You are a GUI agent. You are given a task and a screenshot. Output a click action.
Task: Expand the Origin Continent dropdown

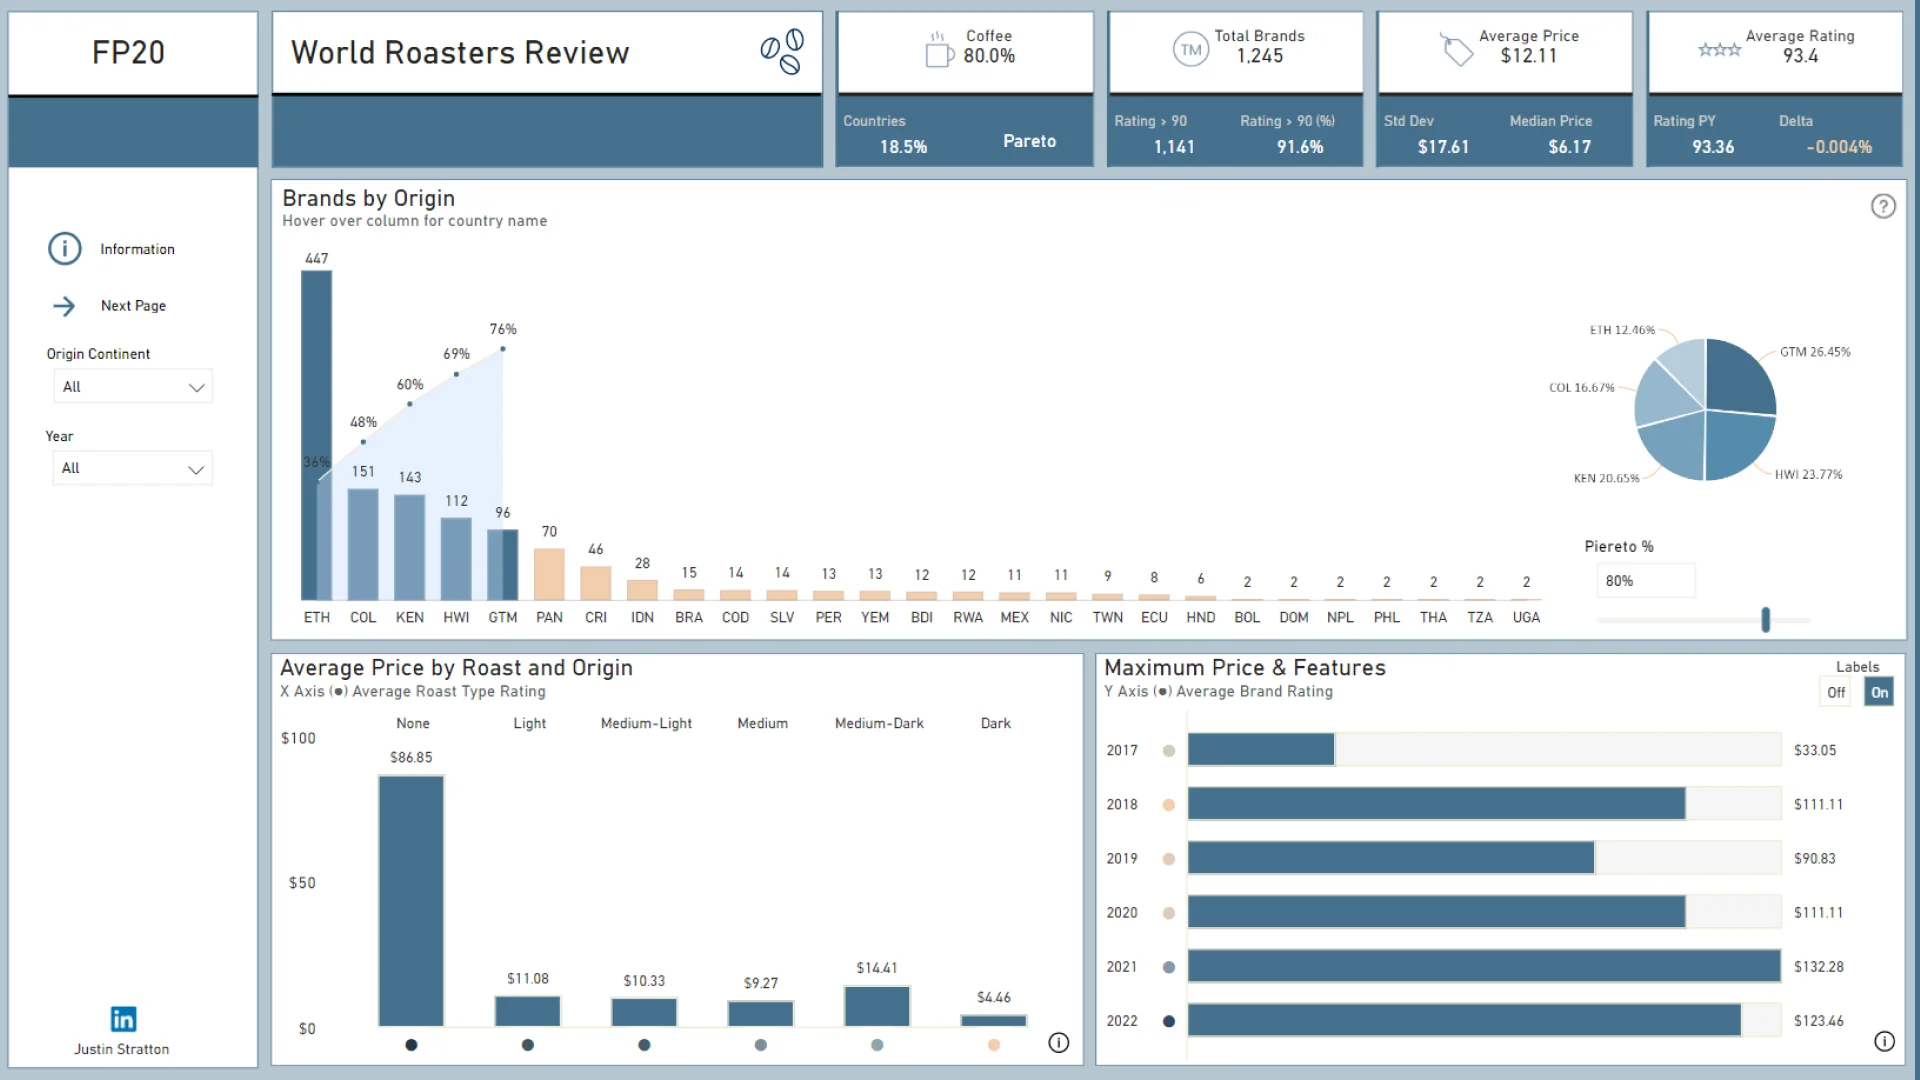(x=133, y=387)
